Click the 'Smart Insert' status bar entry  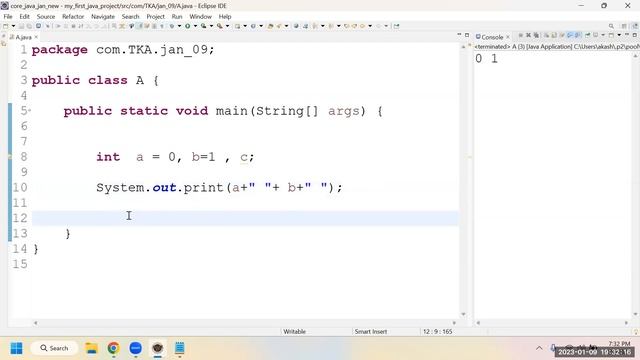371,331
